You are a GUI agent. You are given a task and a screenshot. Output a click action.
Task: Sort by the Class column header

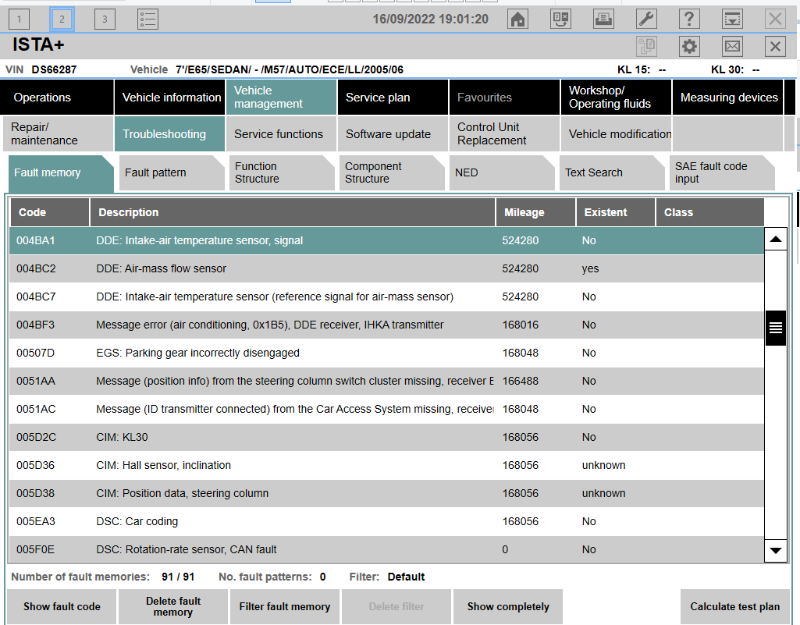click(x=710, y=212)
